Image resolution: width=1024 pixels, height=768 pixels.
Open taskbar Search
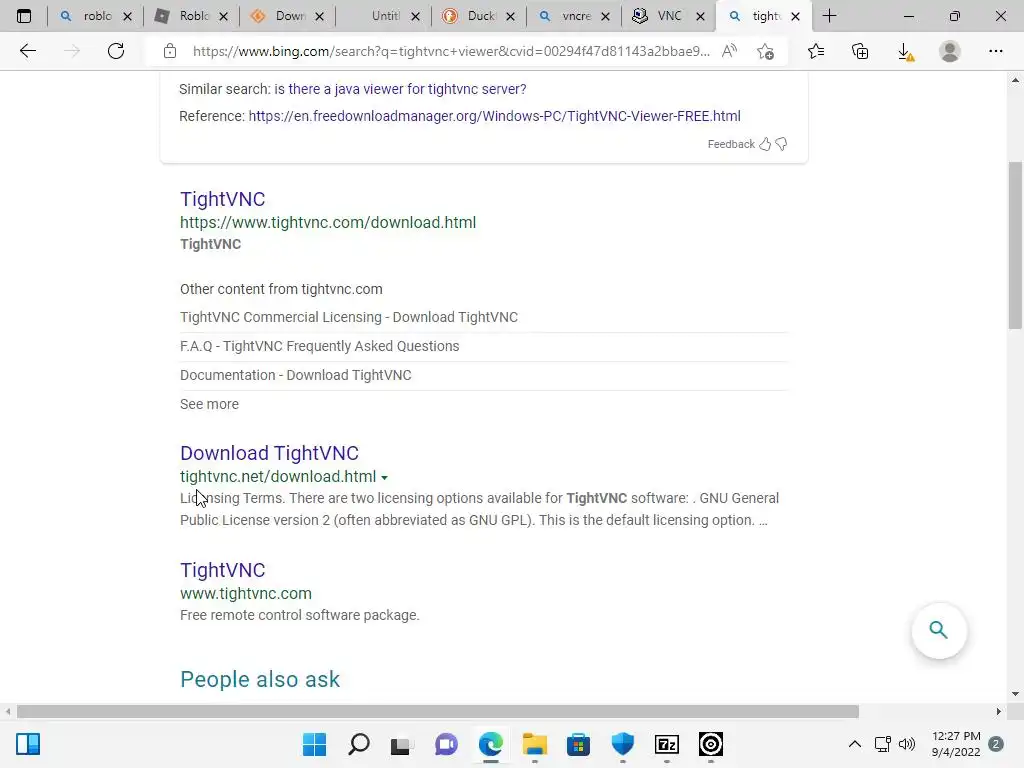[359, 744]
